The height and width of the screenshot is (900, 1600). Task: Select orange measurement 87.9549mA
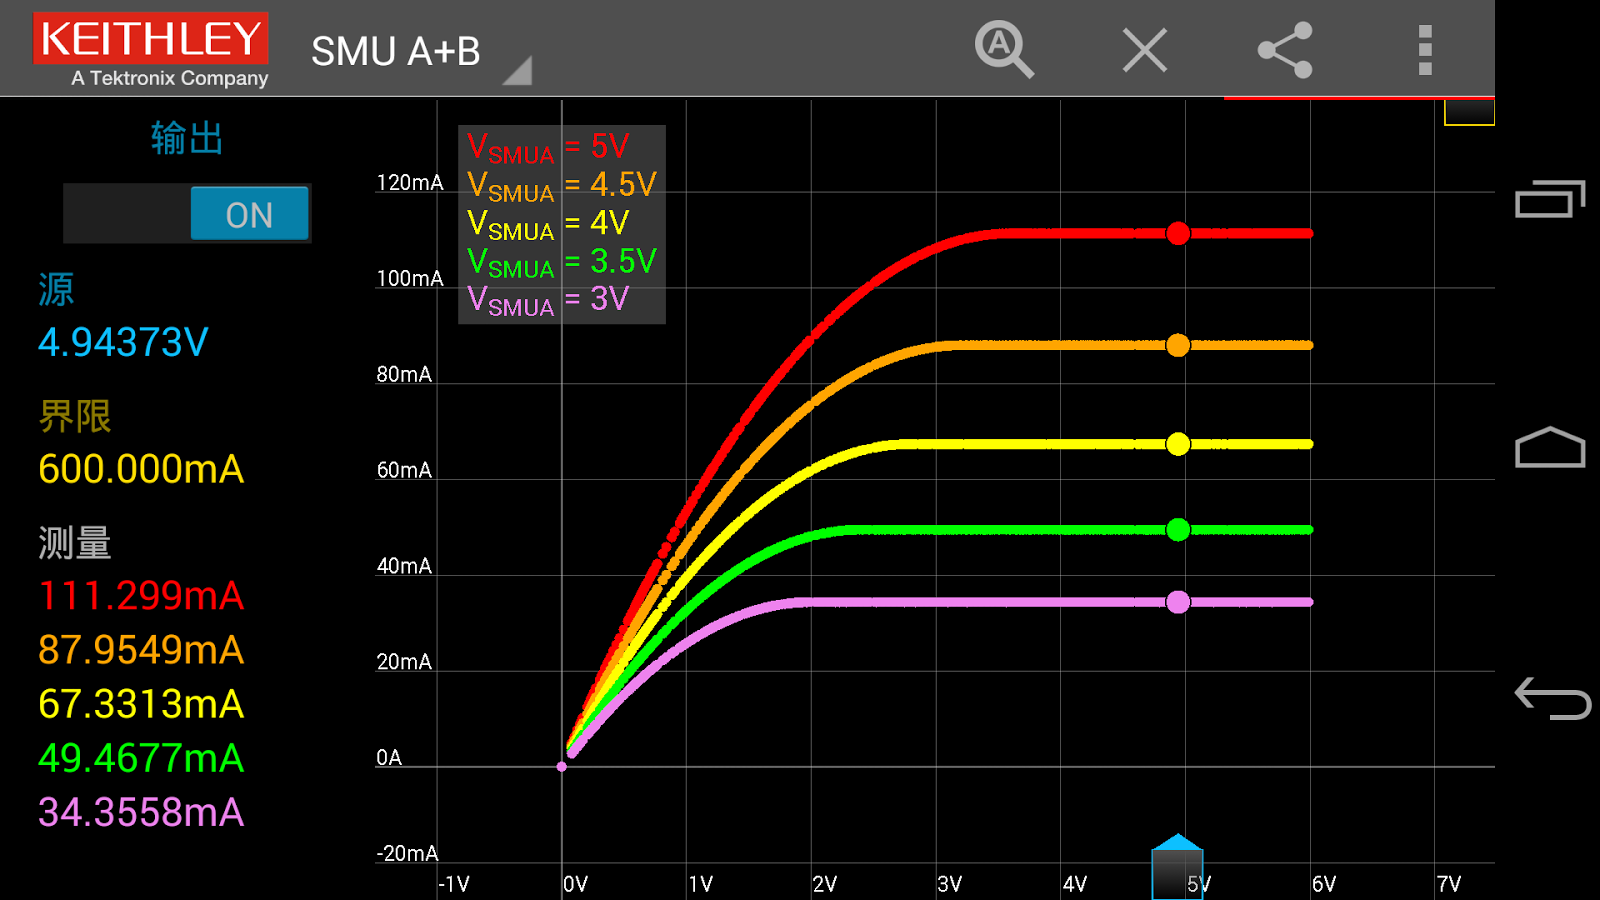(x=141, y=650)
